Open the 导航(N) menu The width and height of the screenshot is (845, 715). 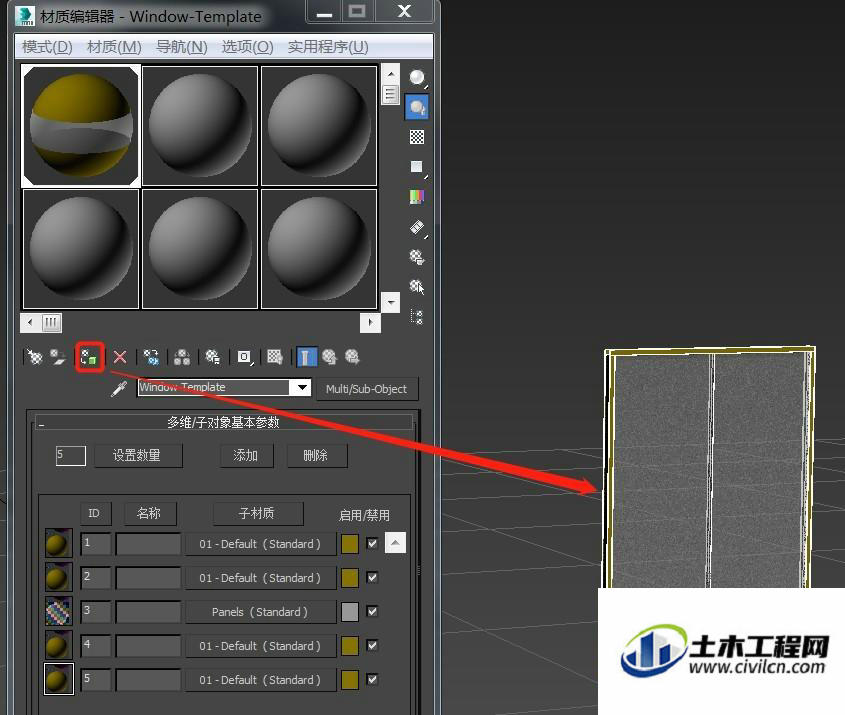pyautogui.click(x=182, y=47)
